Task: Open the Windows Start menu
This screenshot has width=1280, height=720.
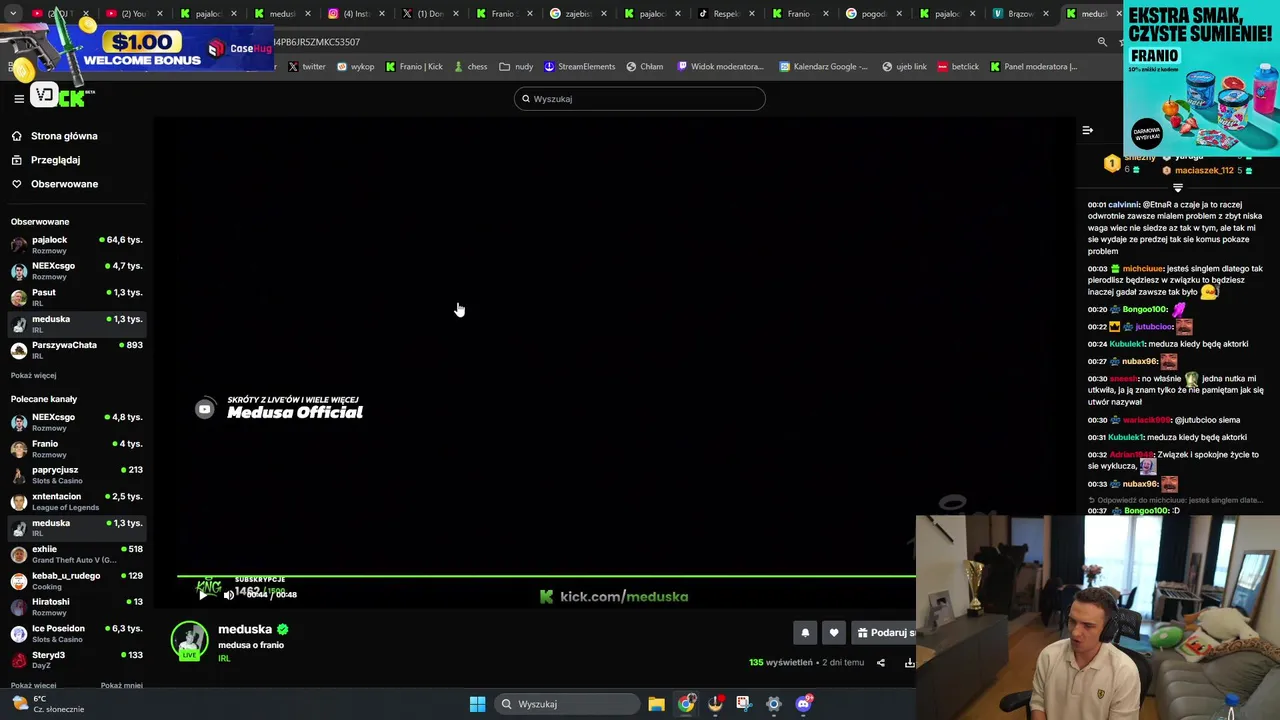Action: coord(478,704)
